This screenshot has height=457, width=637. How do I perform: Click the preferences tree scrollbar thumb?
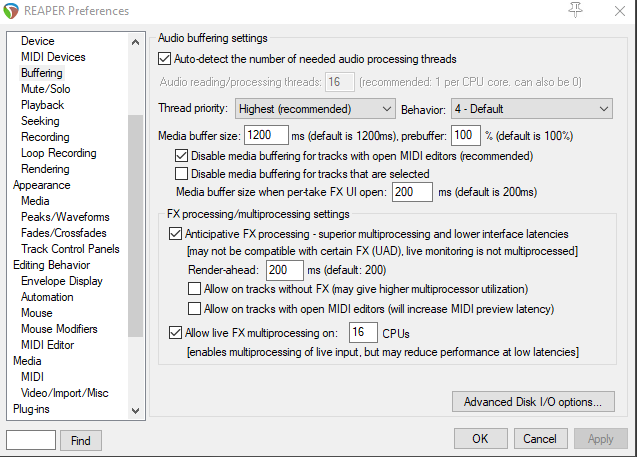point(136,226)
